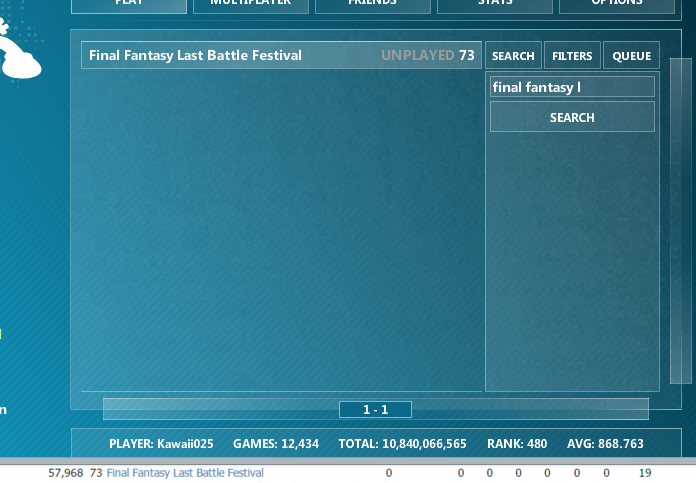696x483 pixels.
Task: Click the UNPLAYED status on the song row
Action: [x=417, y=56]
